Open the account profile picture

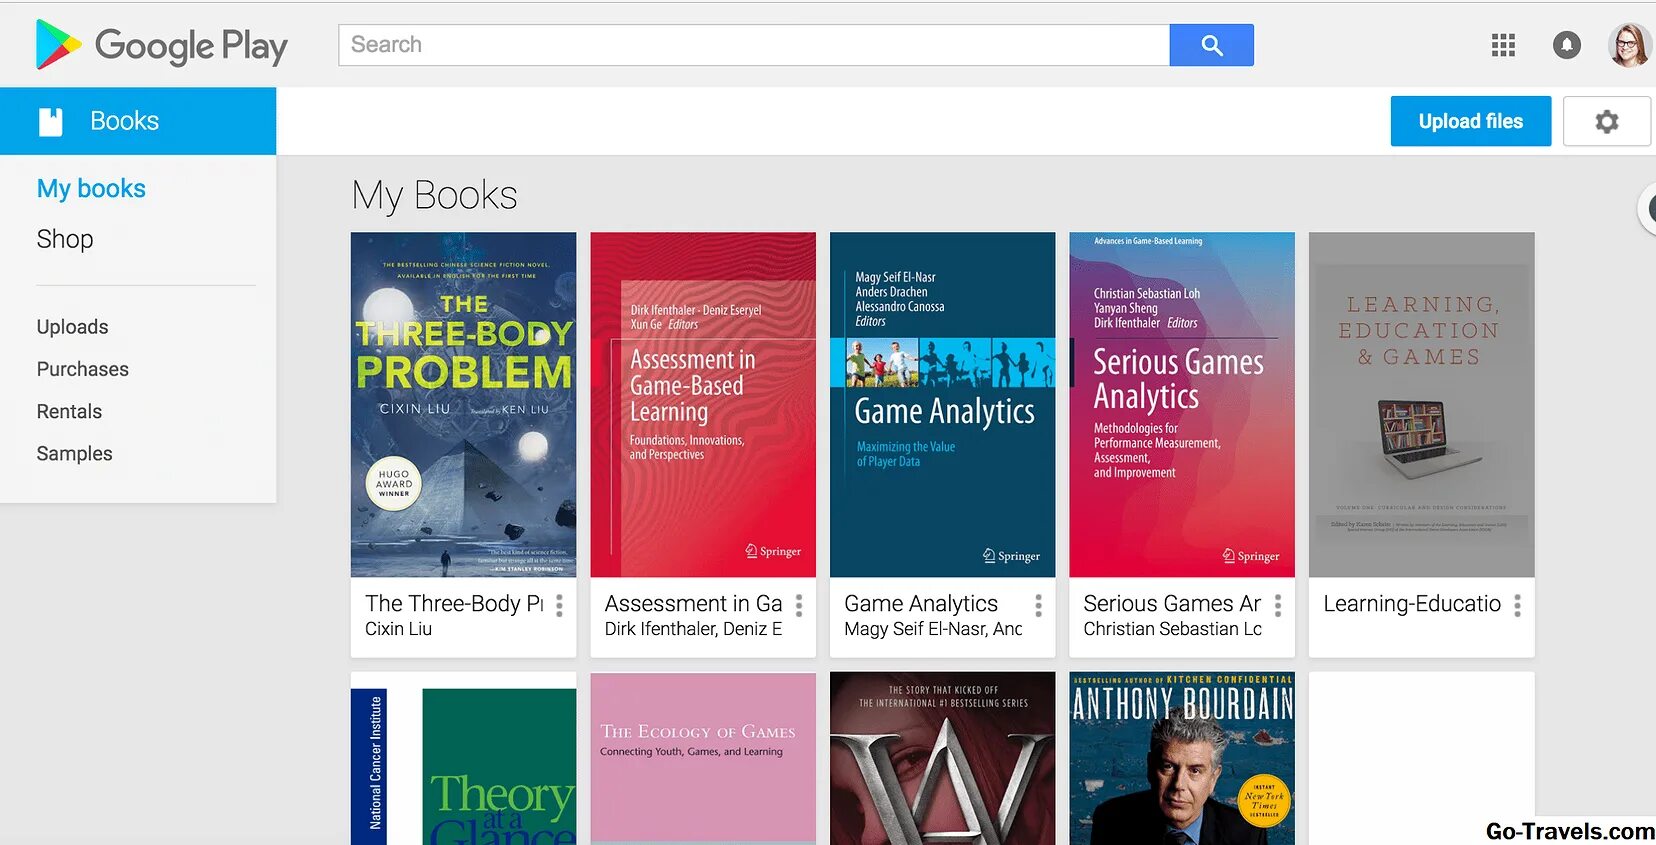pos(1629,45)
